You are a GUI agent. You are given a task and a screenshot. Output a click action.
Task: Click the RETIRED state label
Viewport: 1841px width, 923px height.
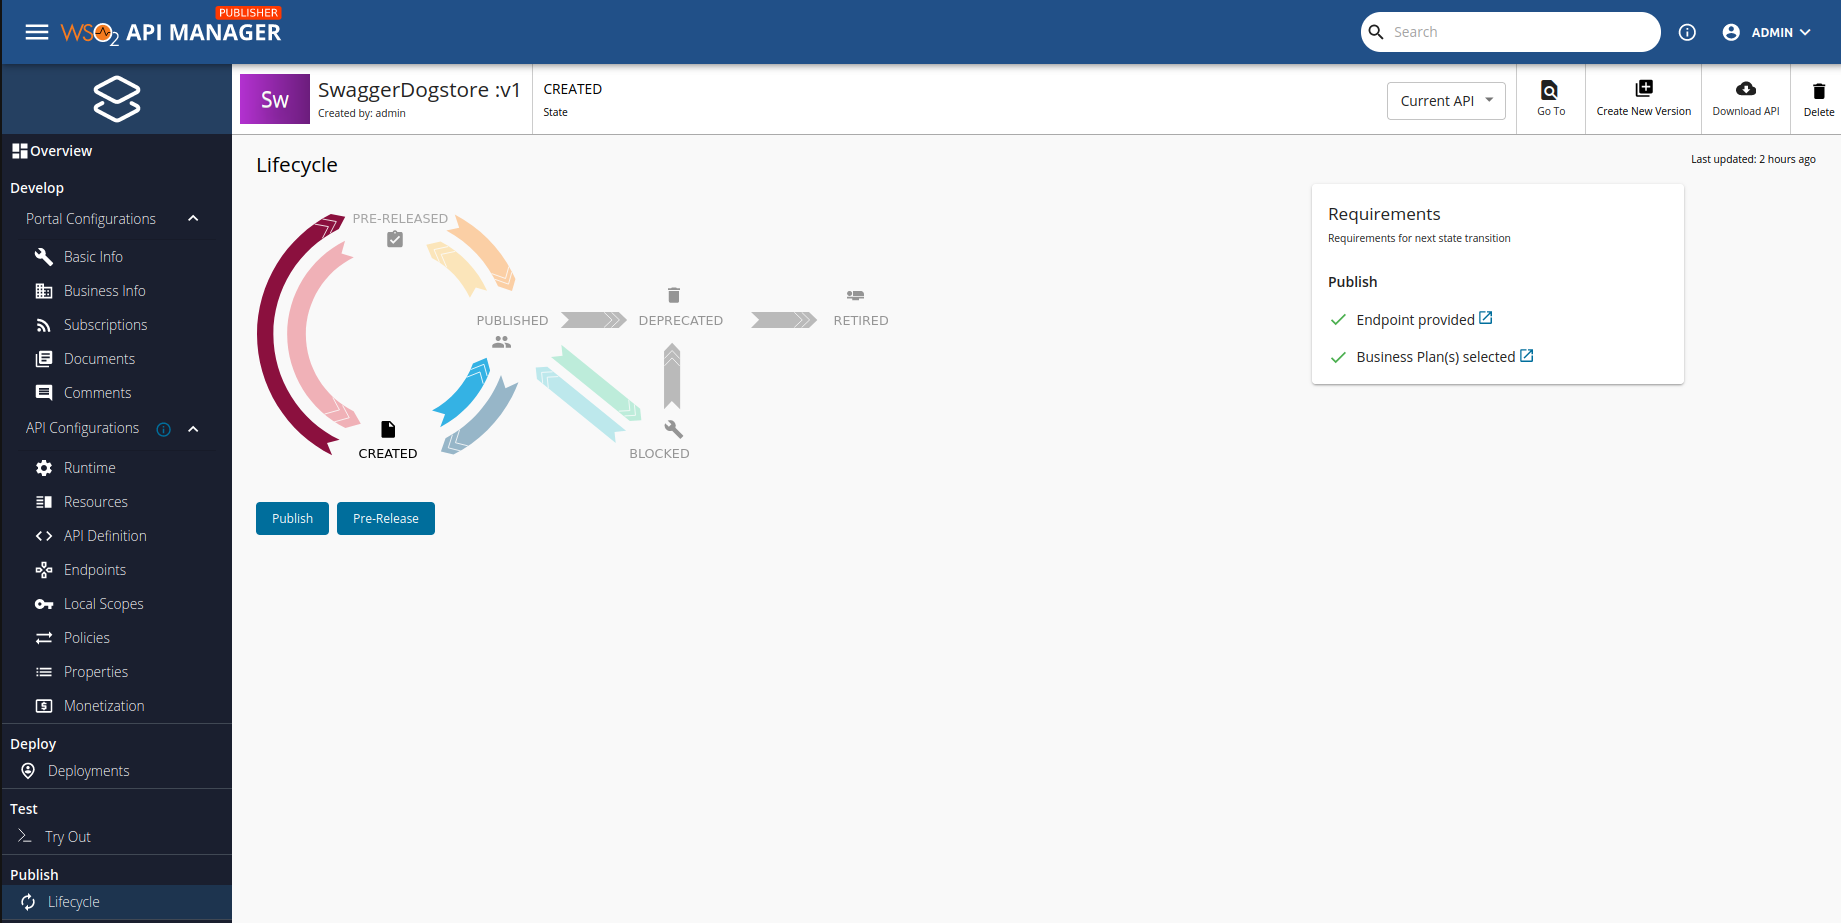pyautogui.click(x=861, y=321)
